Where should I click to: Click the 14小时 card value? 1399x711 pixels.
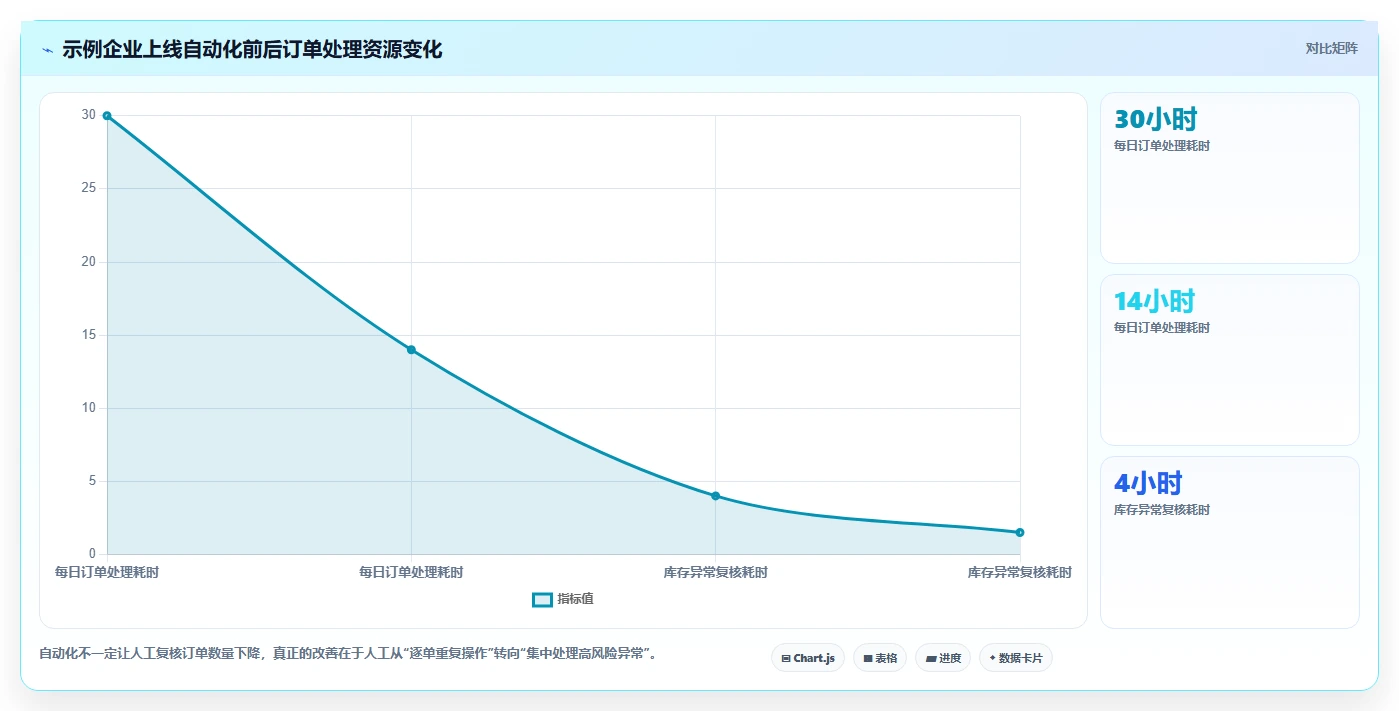coord(1154,301)
